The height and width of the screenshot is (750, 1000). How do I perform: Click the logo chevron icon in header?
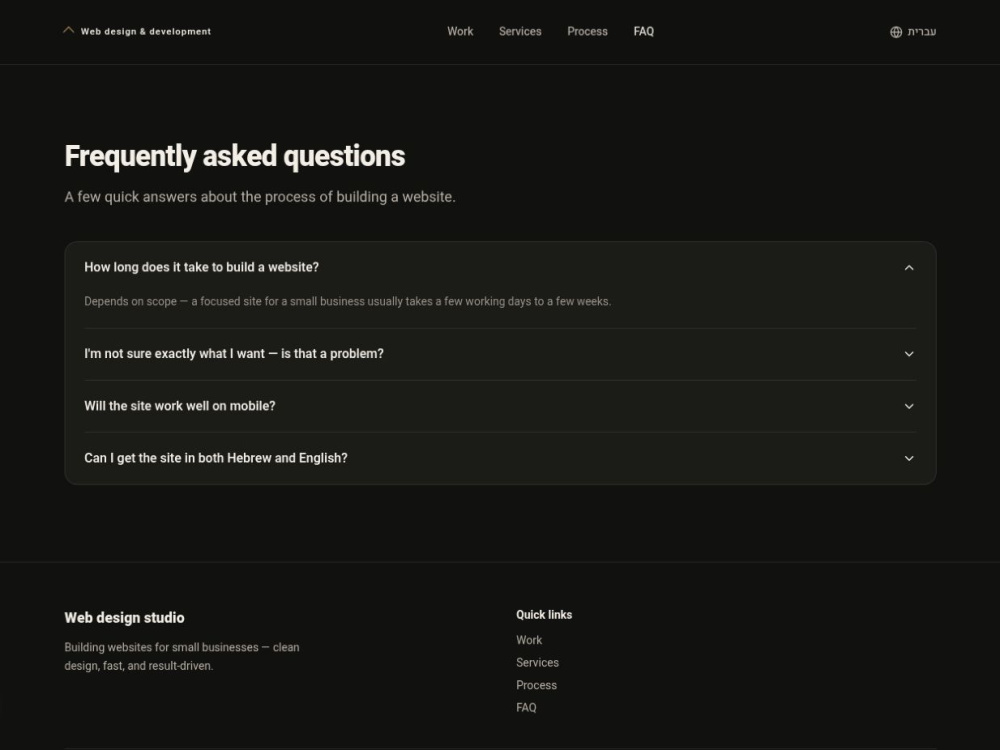coord(68,30)
